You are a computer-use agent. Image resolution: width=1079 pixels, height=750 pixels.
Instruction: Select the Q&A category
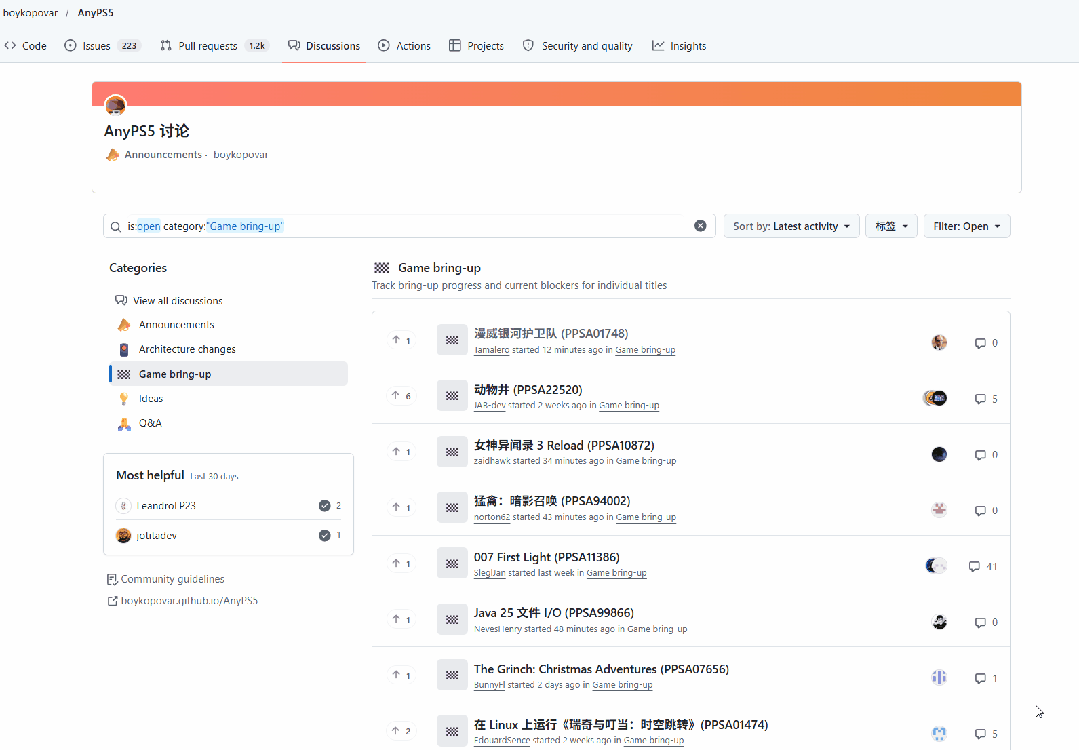(150, 423)
